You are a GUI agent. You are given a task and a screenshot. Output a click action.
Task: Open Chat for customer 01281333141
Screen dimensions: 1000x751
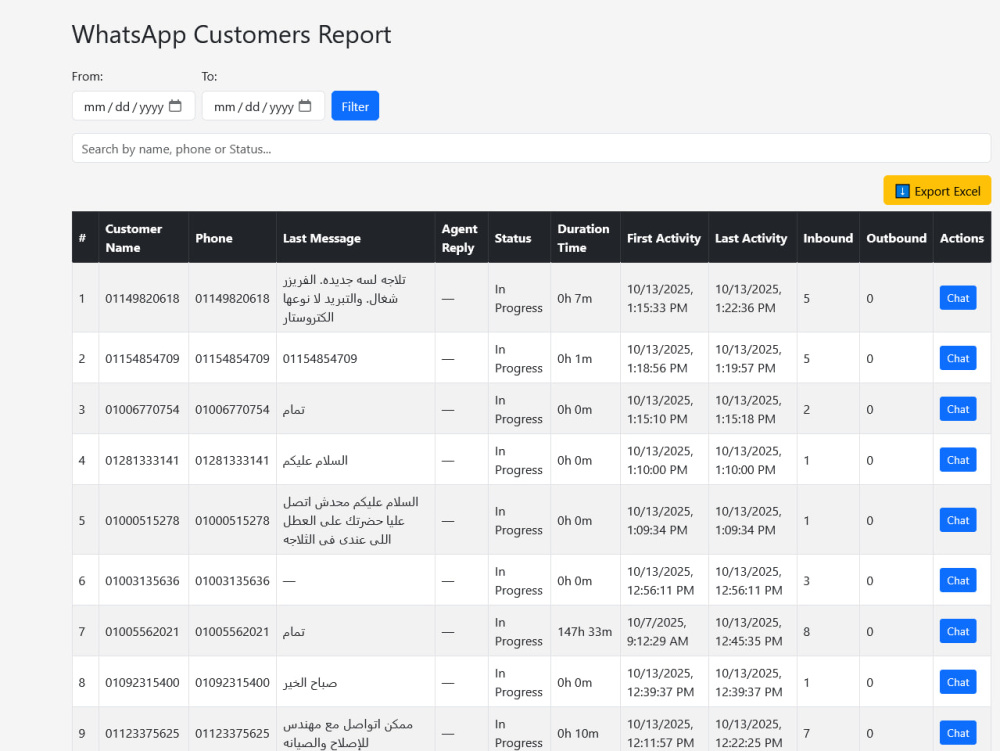point(957,460)
